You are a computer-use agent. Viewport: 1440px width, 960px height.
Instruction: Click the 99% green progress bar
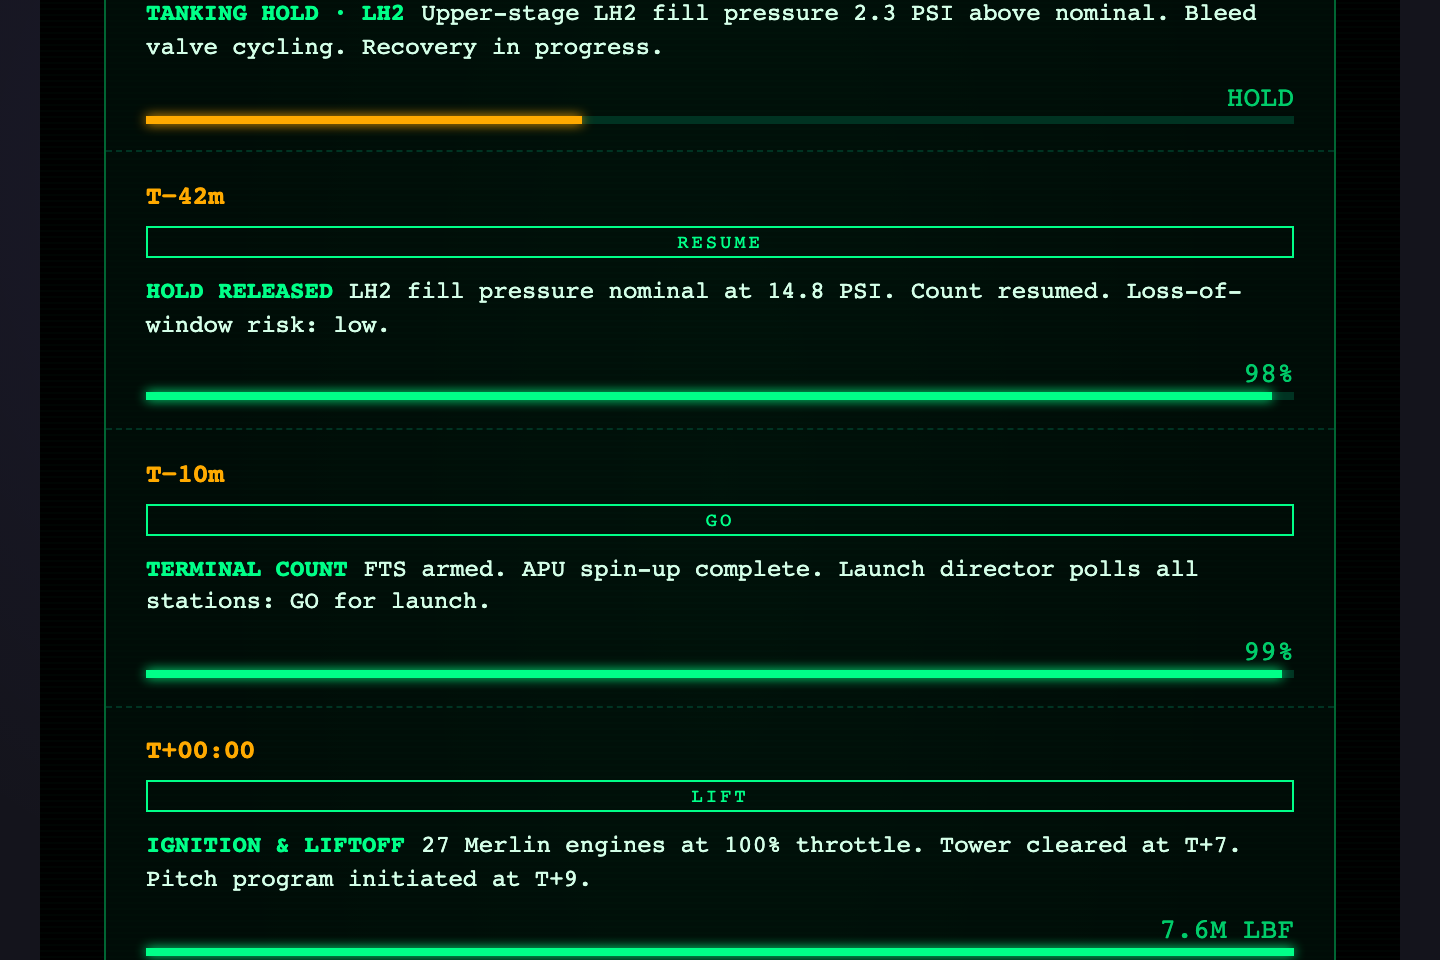(714, 674)
